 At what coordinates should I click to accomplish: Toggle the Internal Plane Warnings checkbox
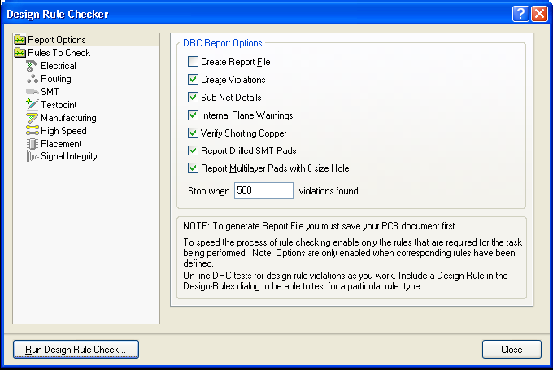(193, 115)
